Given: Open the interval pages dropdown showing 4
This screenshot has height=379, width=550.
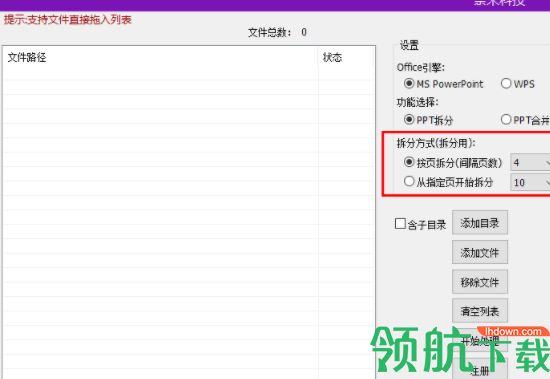Looking at the screenshot, I should [530, 162].
